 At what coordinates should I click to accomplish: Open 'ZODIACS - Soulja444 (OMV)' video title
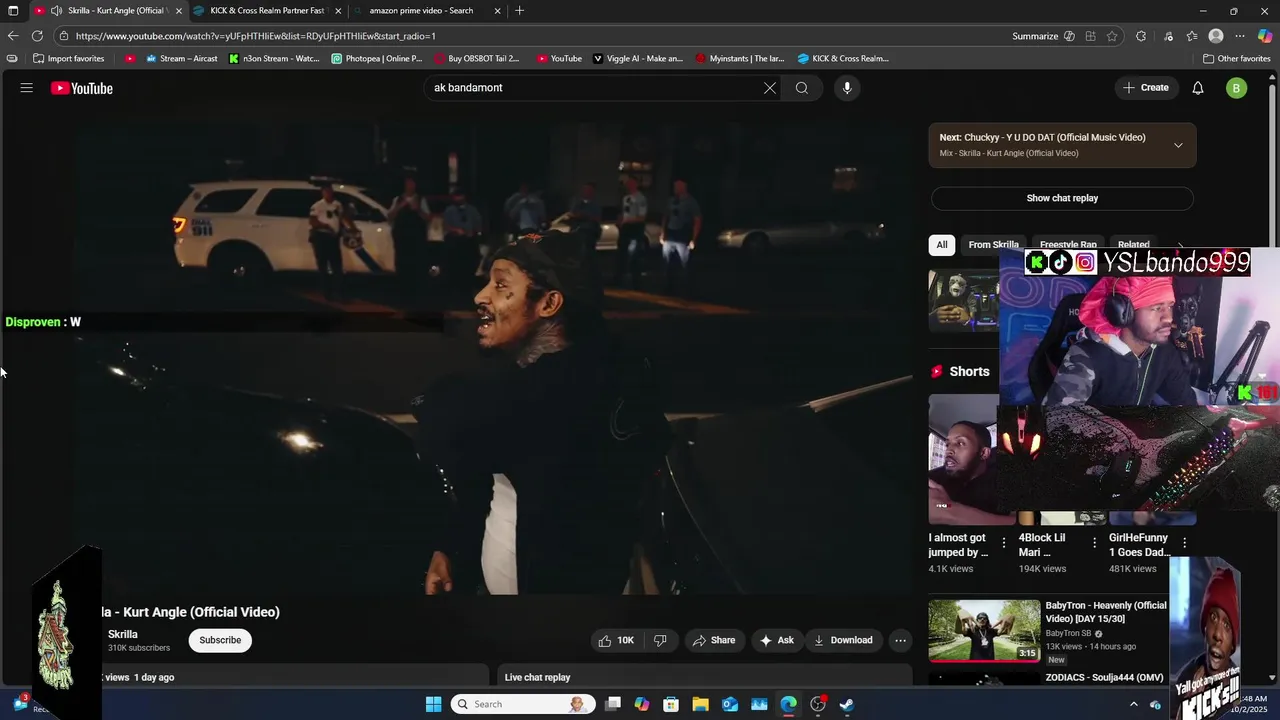point(1105,678)
